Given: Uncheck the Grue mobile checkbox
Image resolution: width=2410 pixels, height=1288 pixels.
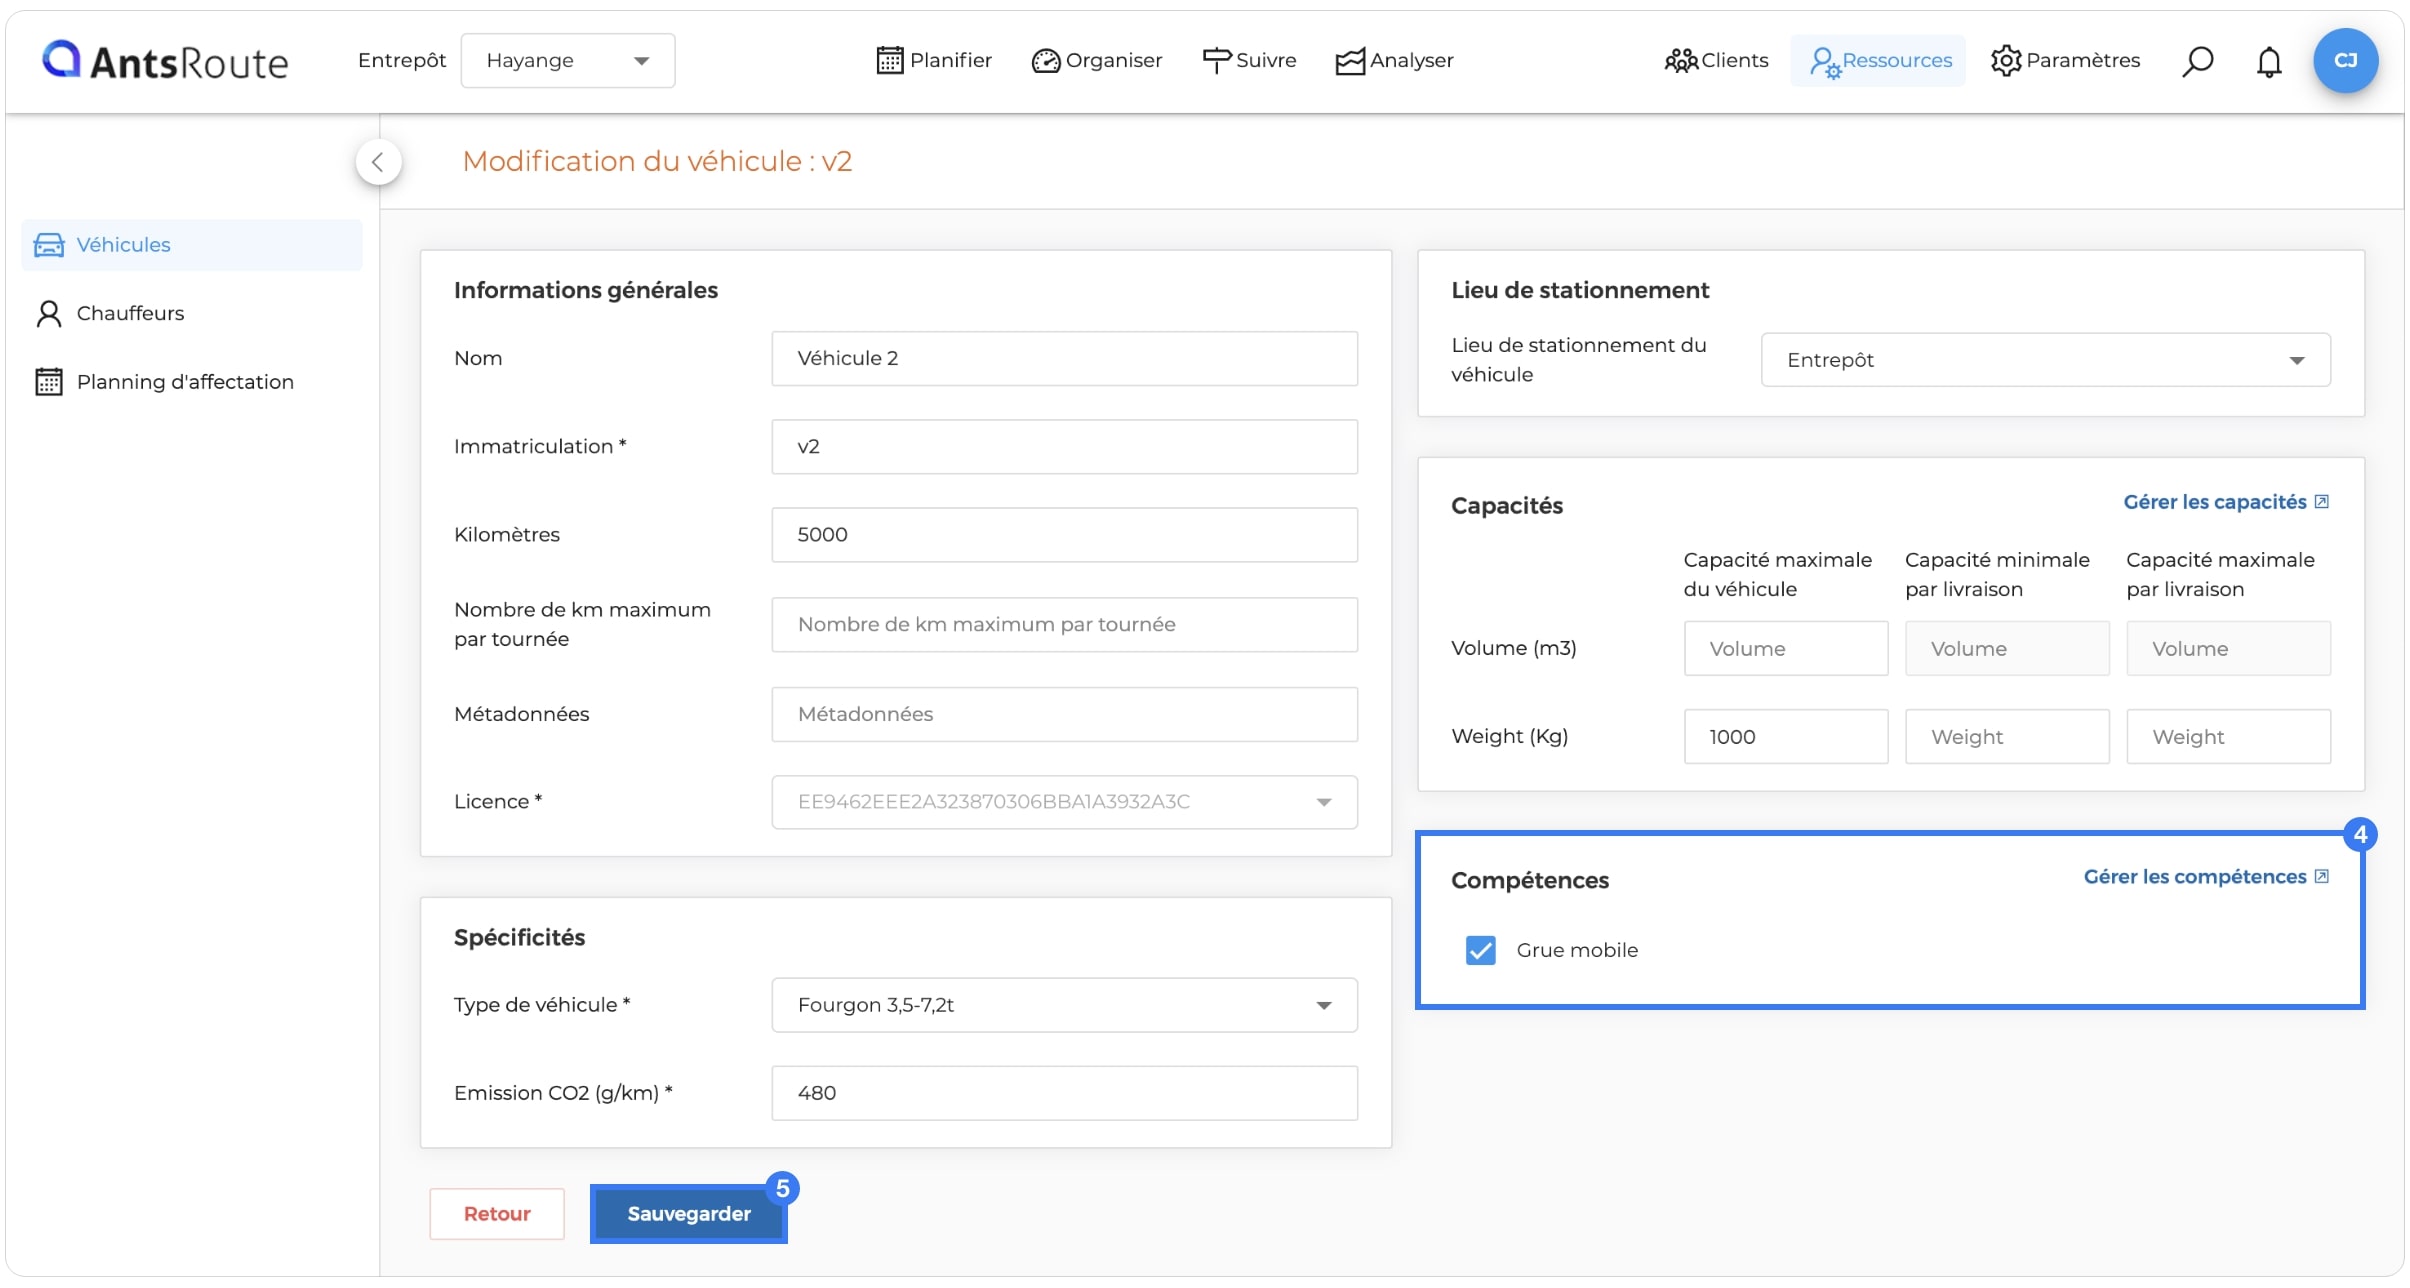Looking at the screenshot, I should (1480, 950).
